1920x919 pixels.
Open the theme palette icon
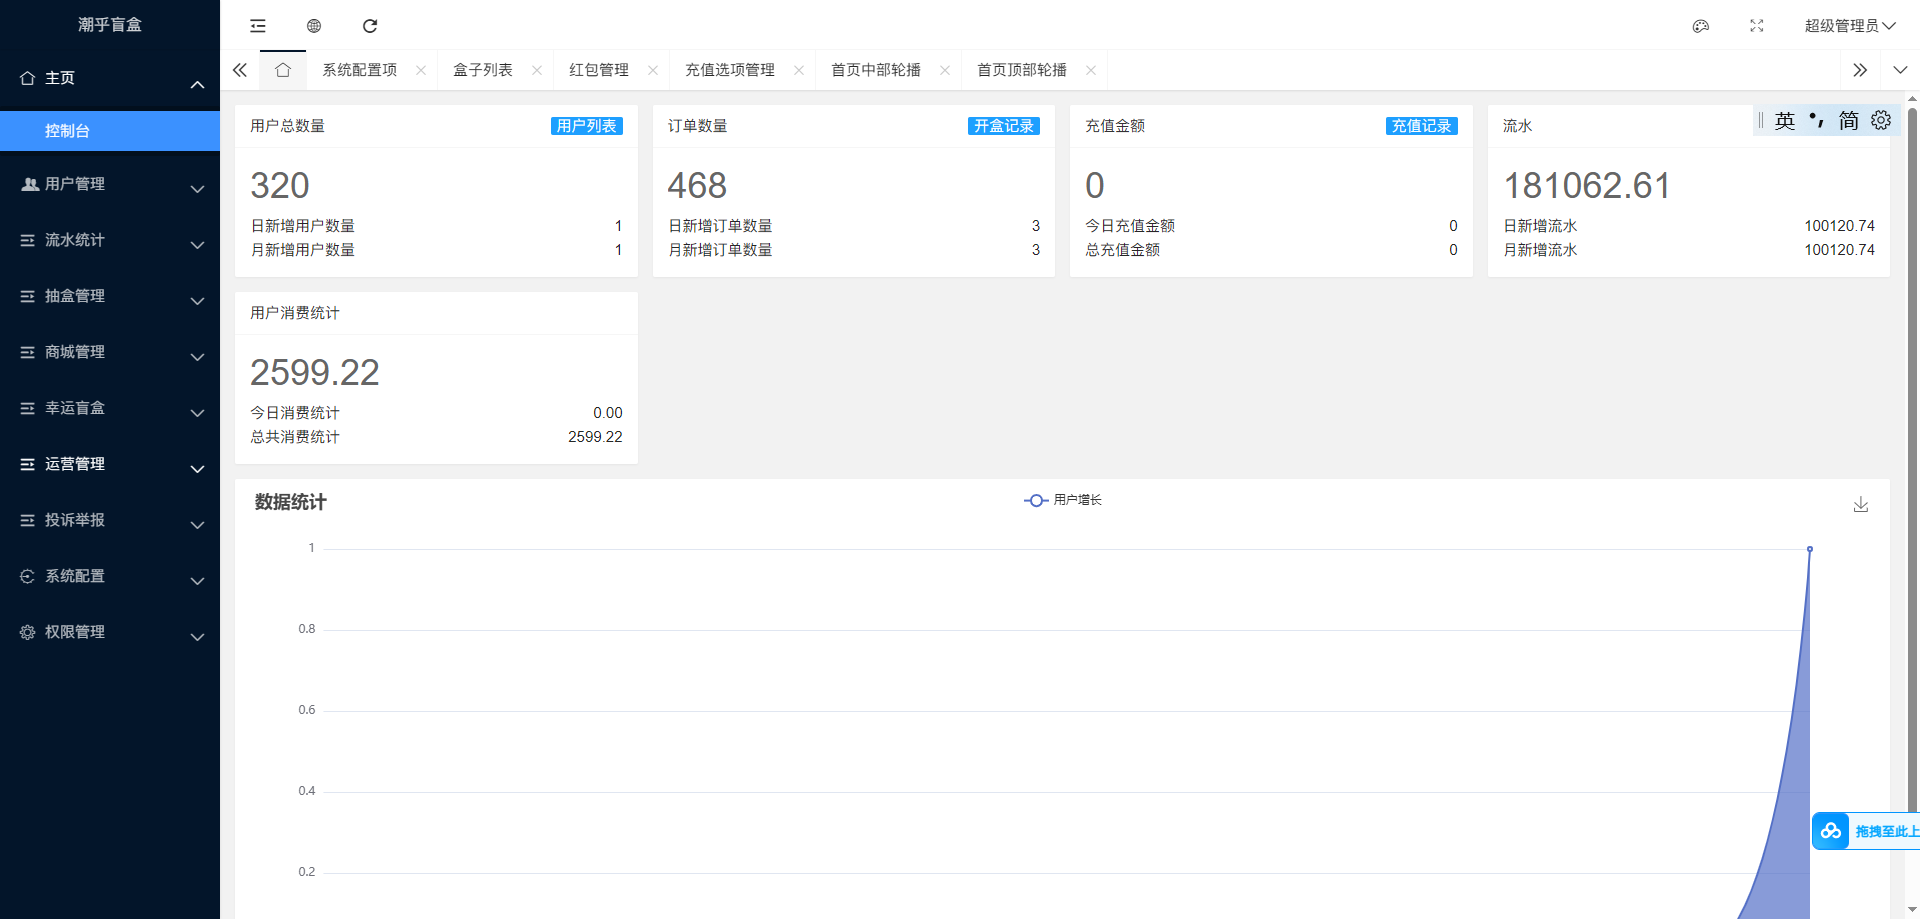coord(1701,26)
